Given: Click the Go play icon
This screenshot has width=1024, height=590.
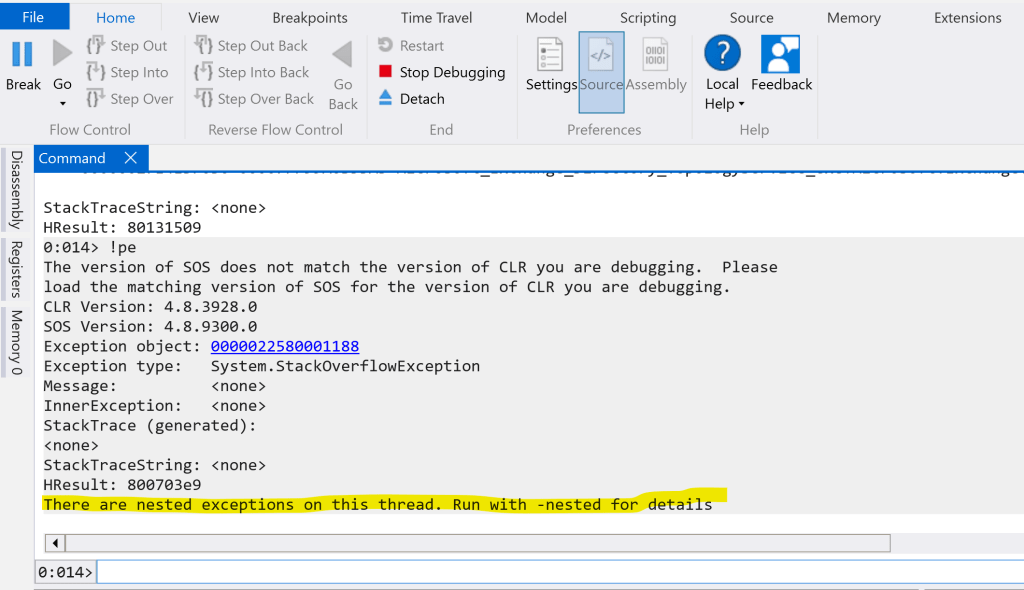Looking at the screenshot, I should 62,54.
